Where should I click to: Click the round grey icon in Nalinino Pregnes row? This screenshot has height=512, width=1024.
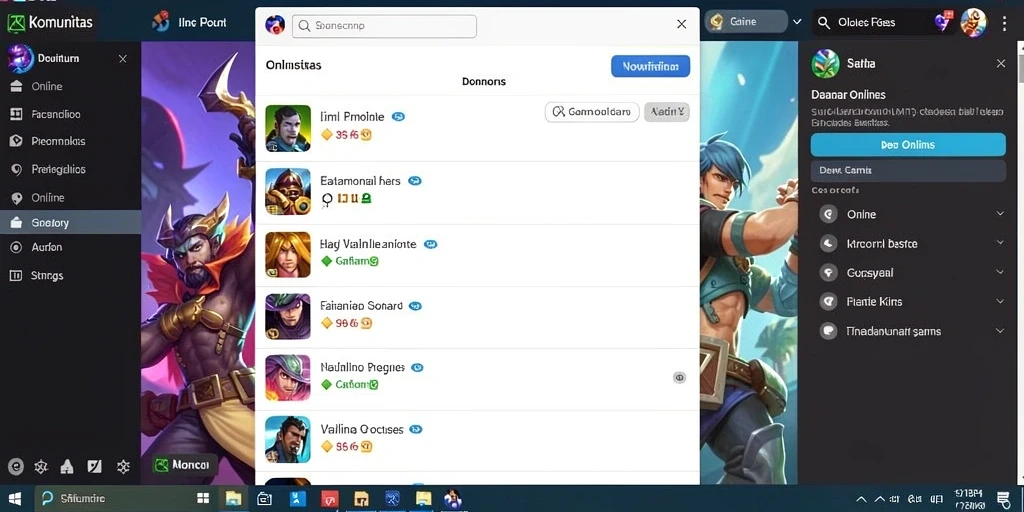pyautogui.click(x=679, y=377)
